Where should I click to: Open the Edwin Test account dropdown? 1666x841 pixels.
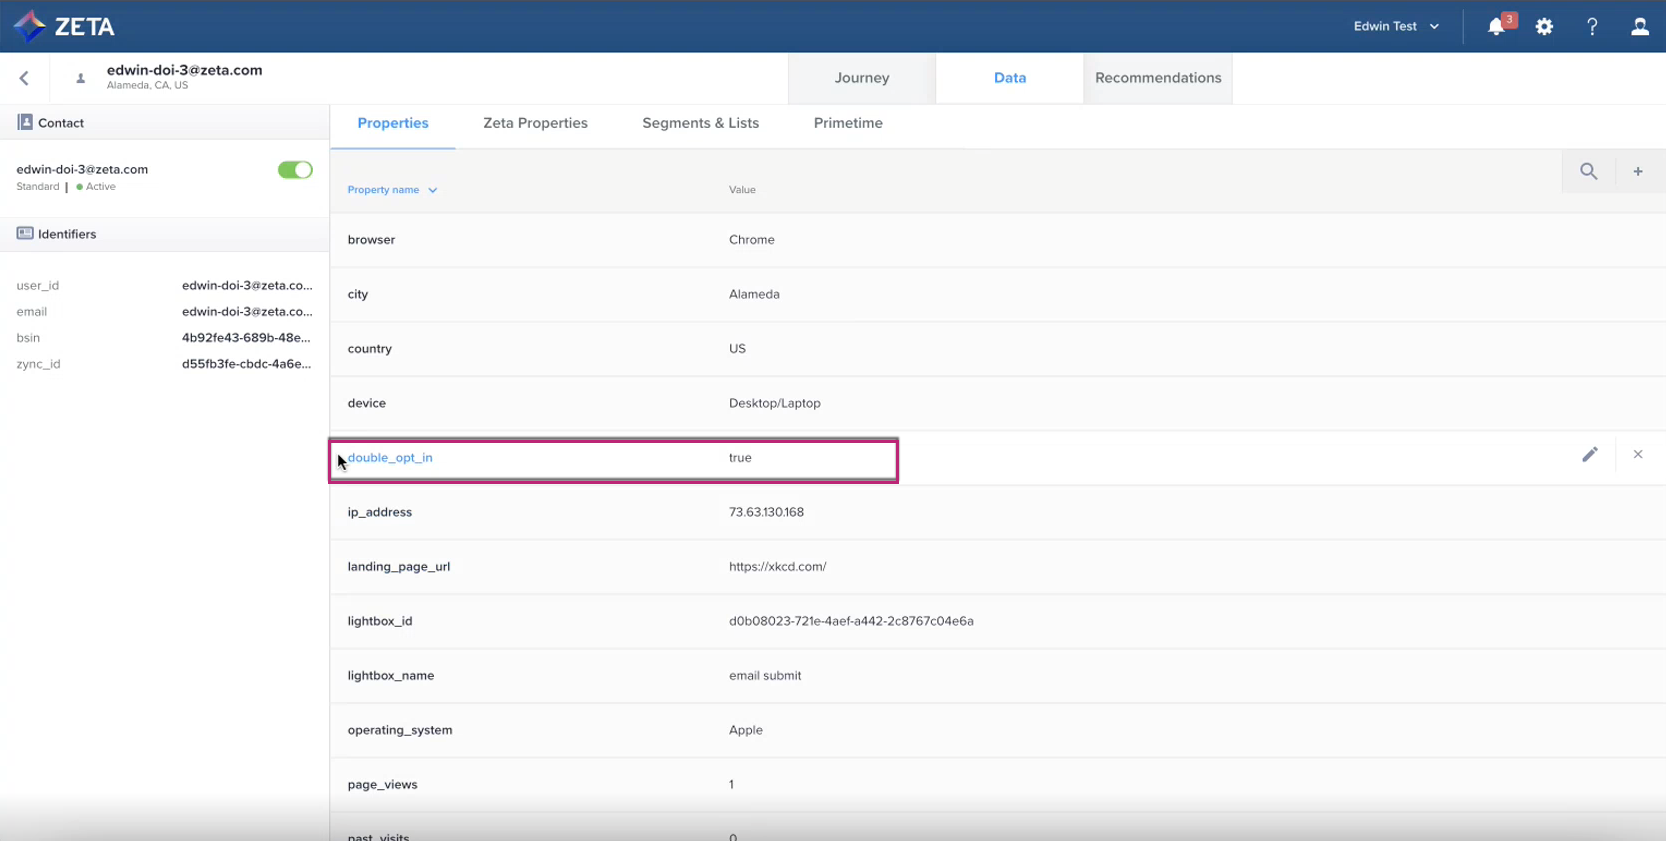(x=1396, y=27)
